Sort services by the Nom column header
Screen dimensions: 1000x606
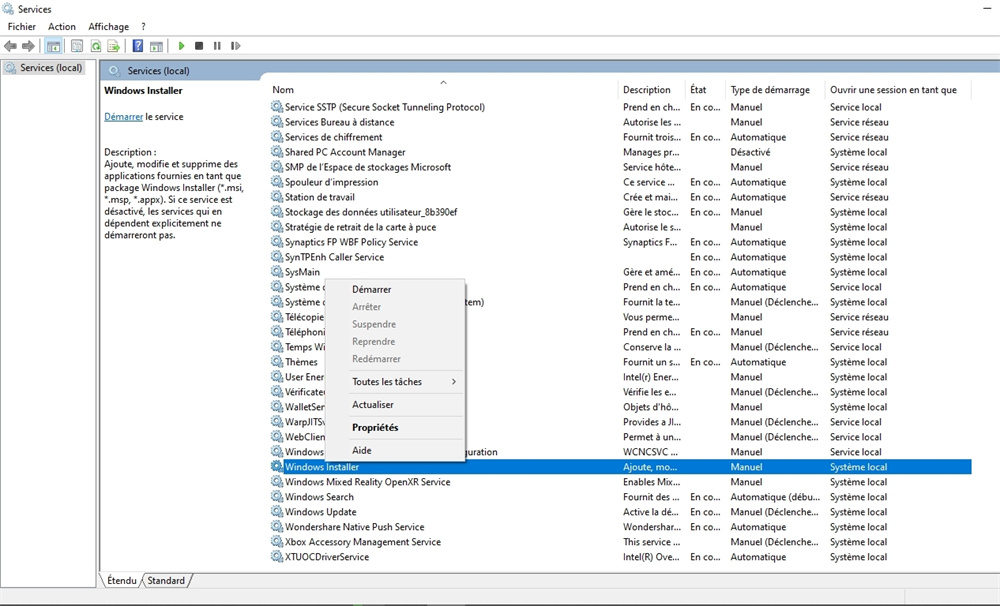[x=284, y=90]
